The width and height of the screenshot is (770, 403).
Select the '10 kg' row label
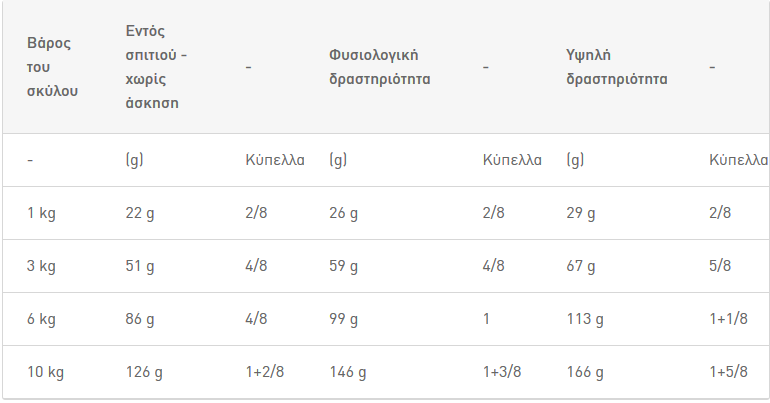click(x=45, y=372)
